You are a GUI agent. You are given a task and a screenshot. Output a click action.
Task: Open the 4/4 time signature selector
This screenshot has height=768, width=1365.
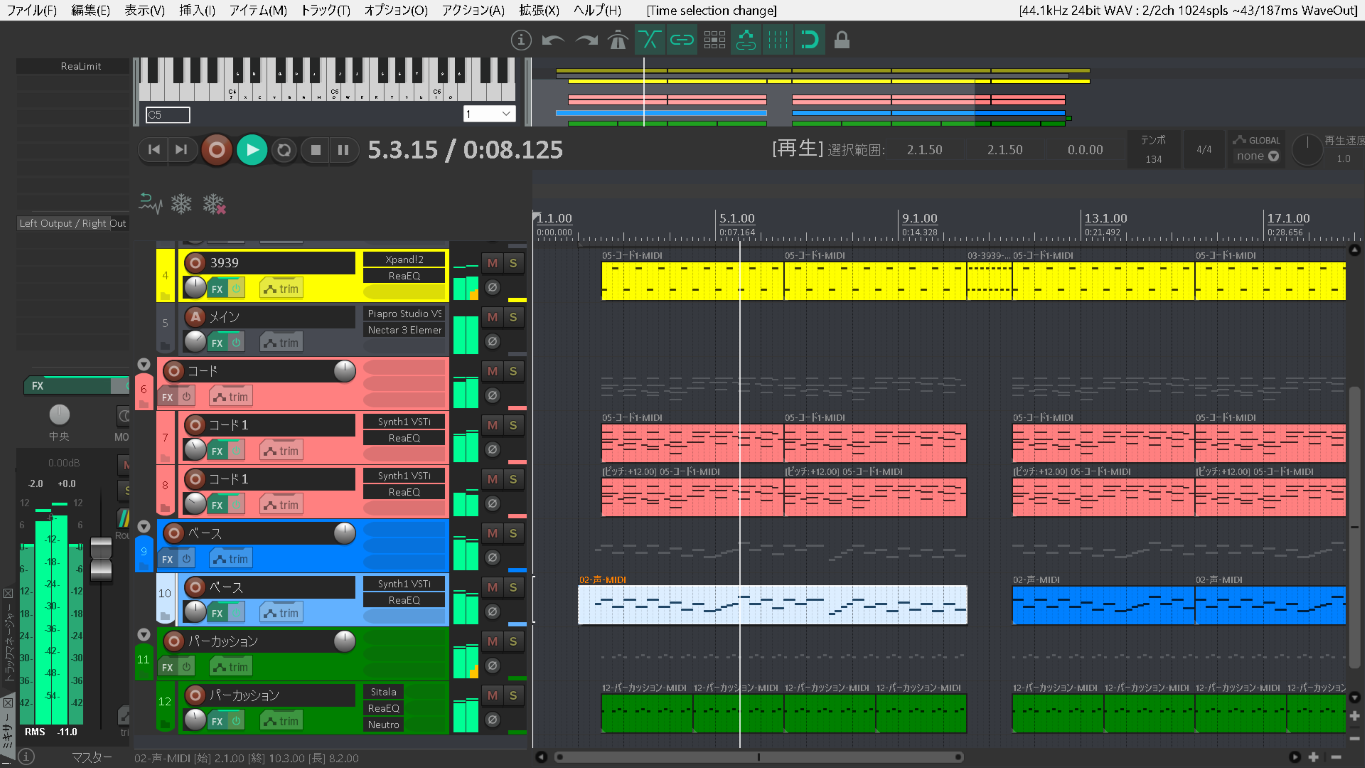tap(1204, 150)
